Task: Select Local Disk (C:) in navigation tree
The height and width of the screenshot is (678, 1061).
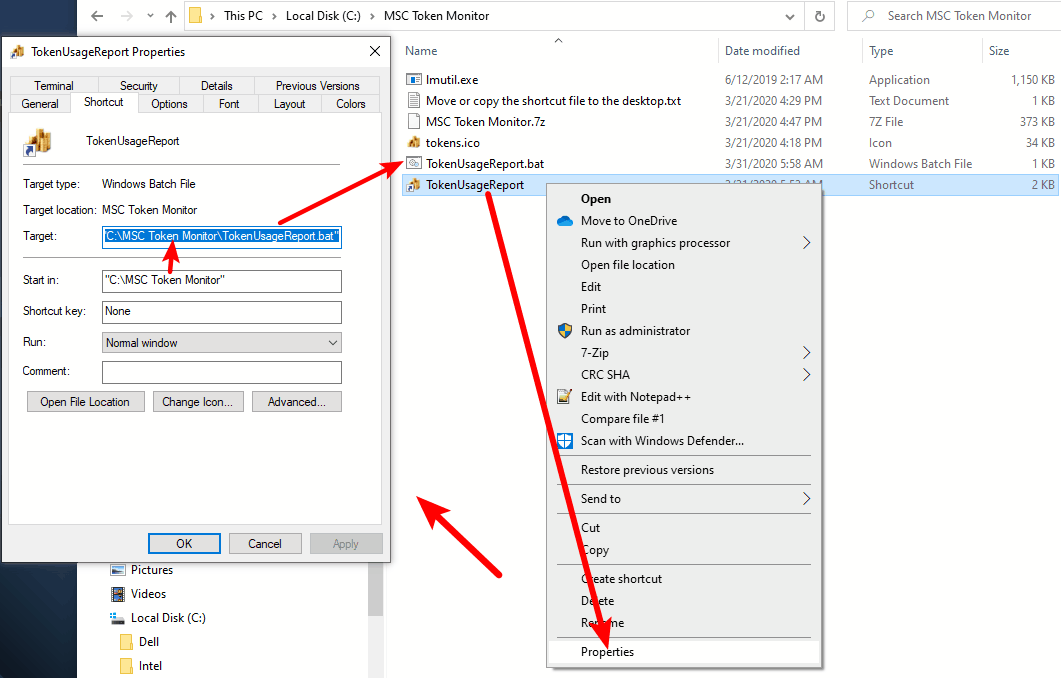Action: [168, 618]
